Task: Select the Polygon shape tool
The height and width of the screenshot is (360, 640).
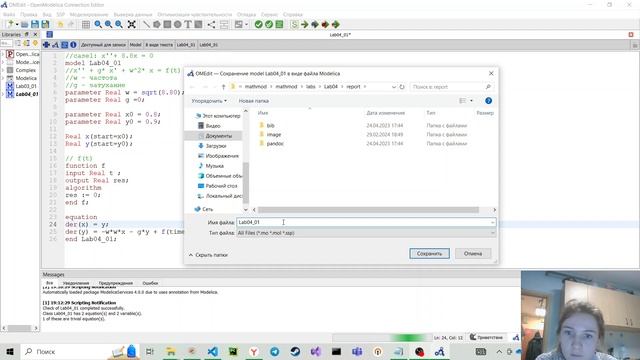Action: 157,24
